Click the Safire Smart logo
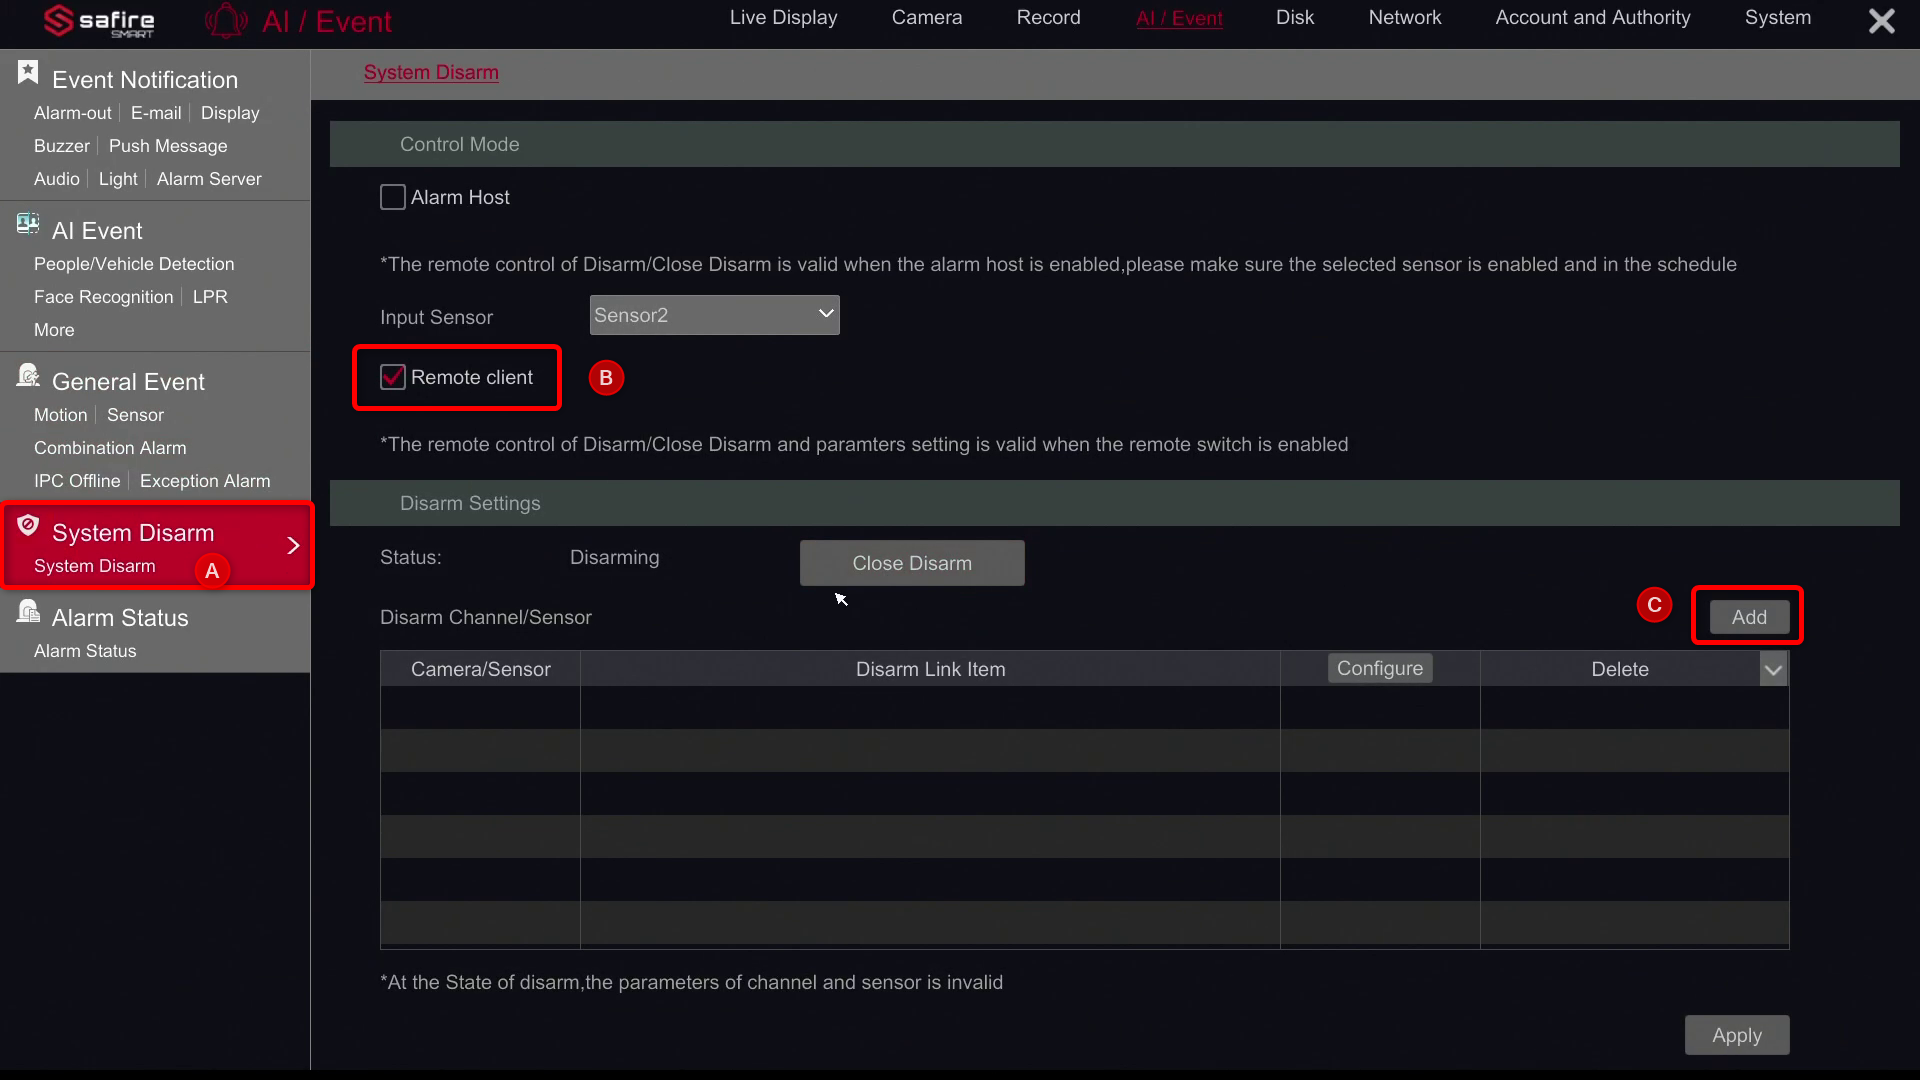The image size is (1920, 1080). [97, 20]
